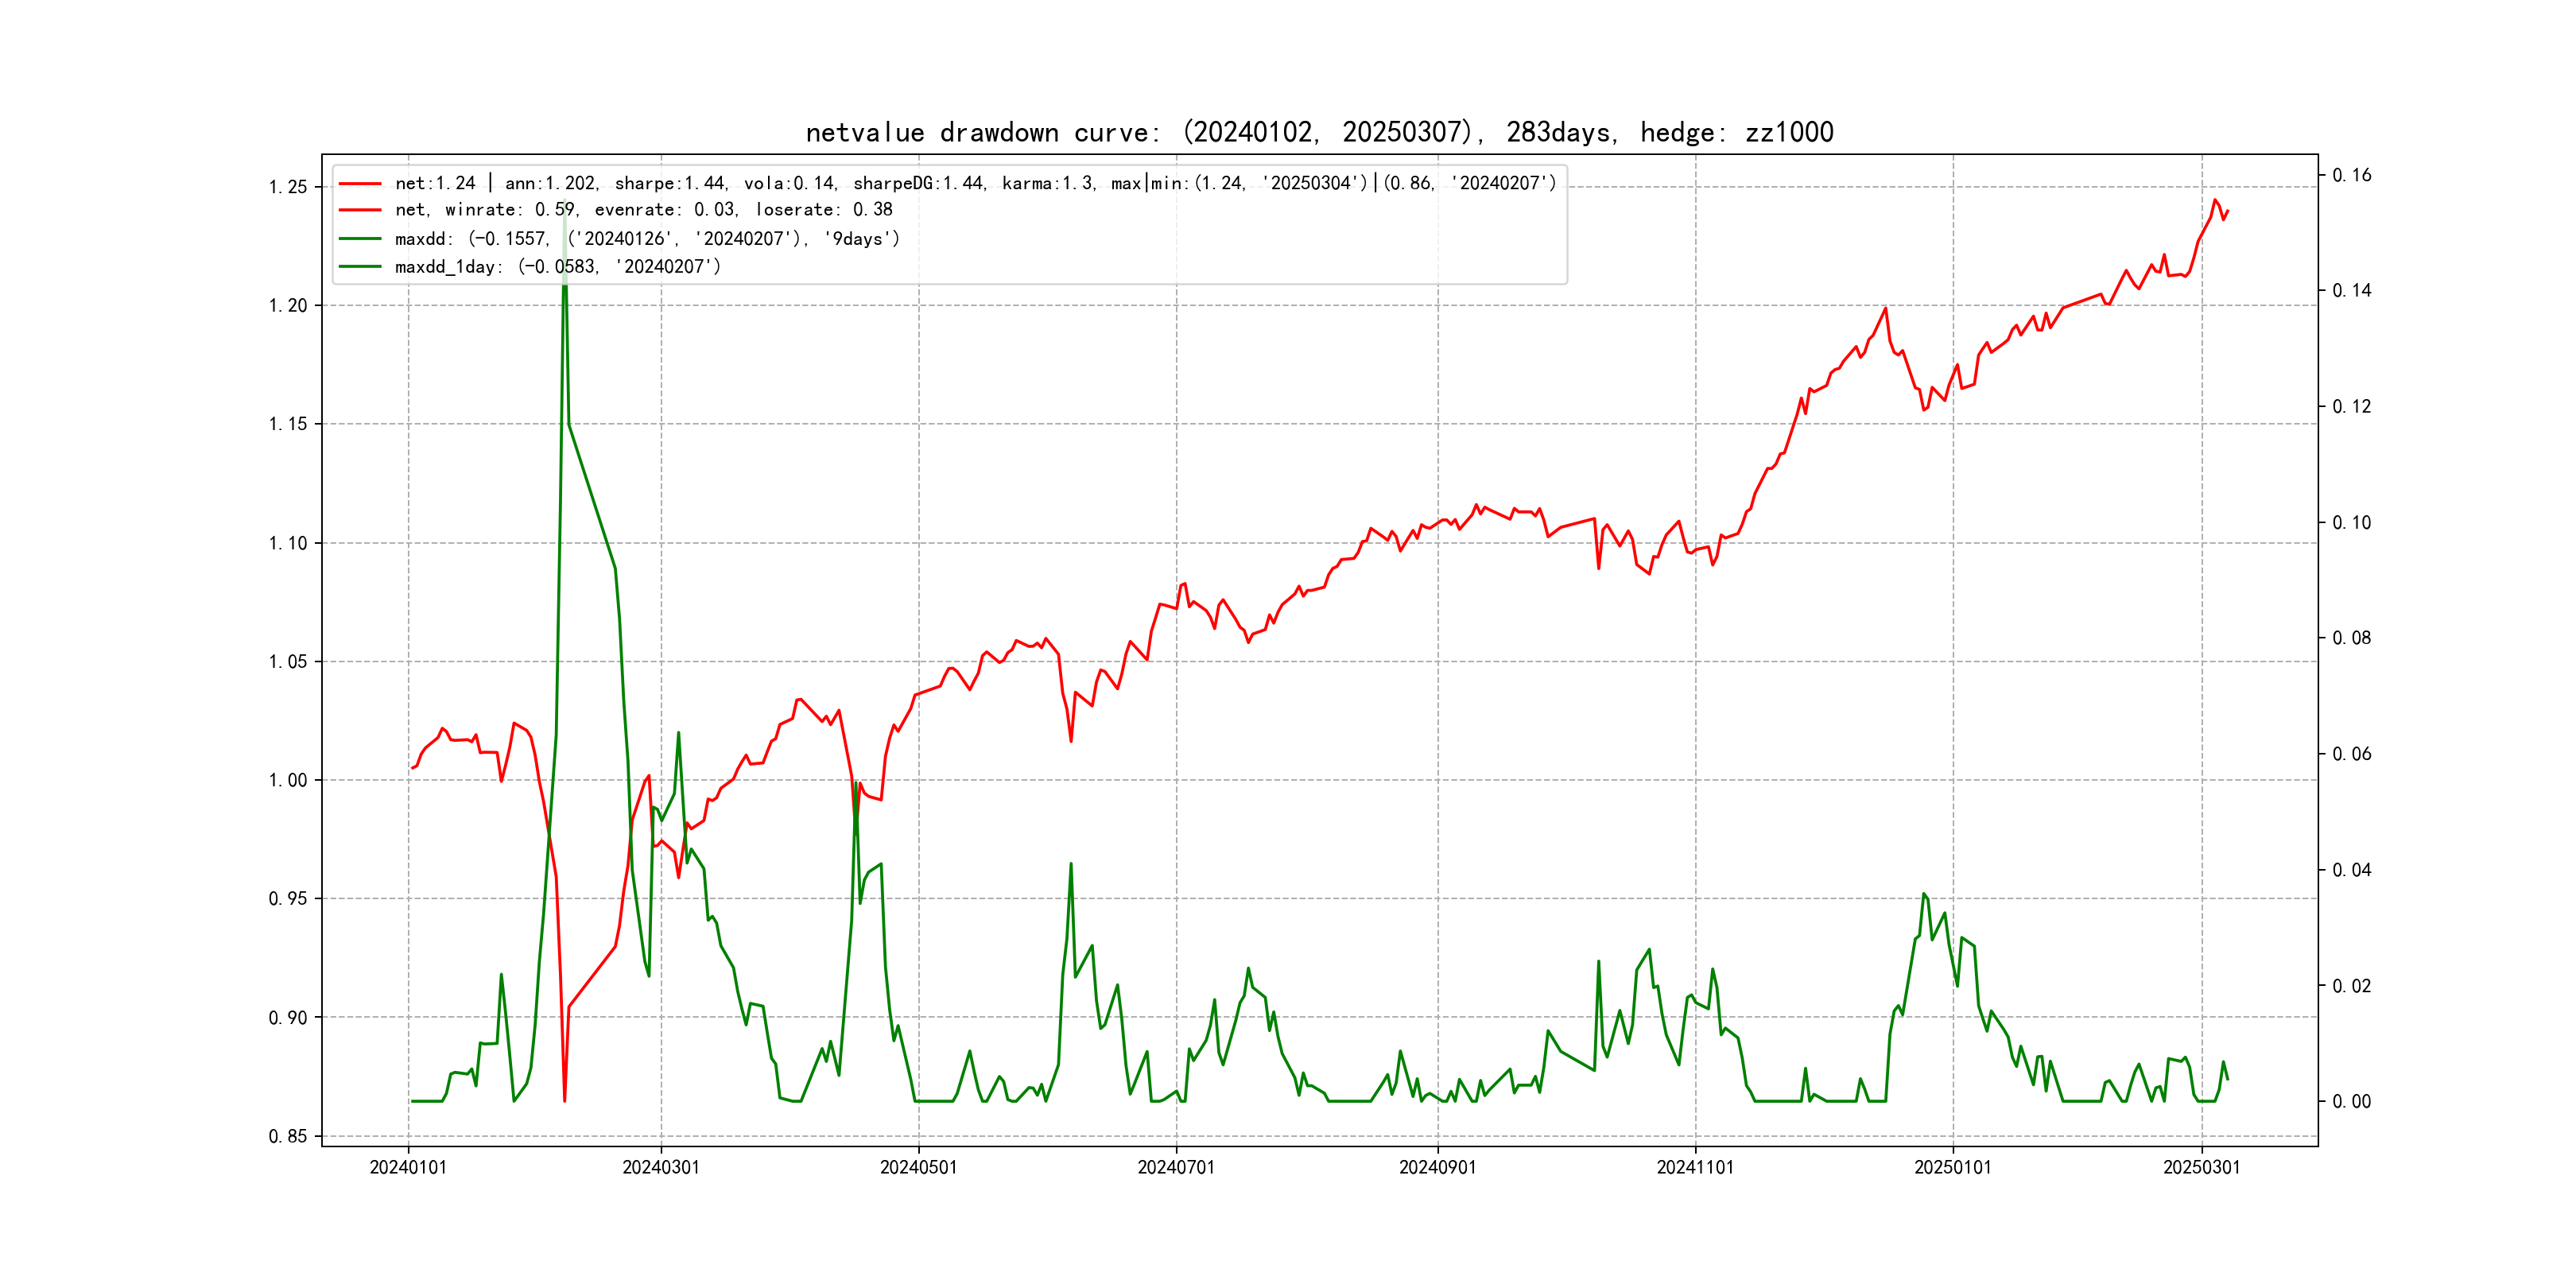Click the chart title text
This screenshot has height=1288, width=2576.
(1319, 133)
